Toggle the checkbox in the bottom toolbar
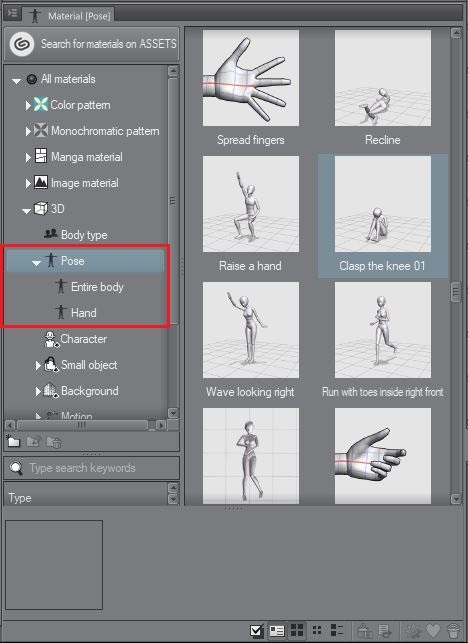This screenshot has width=468, height=643. (x=257, y=630)
